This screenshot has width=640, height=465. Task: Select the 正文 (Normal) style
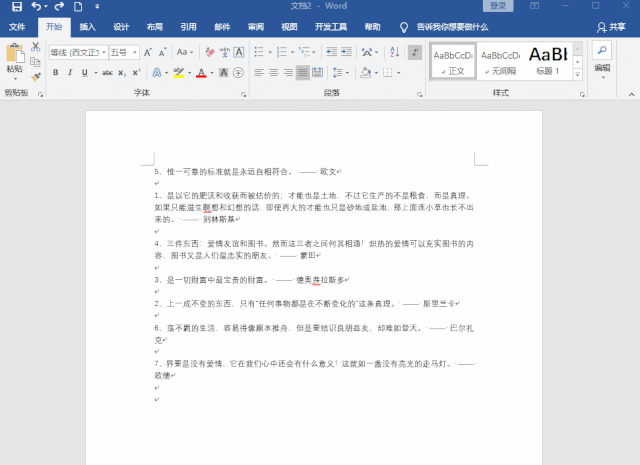coord(453,61)
